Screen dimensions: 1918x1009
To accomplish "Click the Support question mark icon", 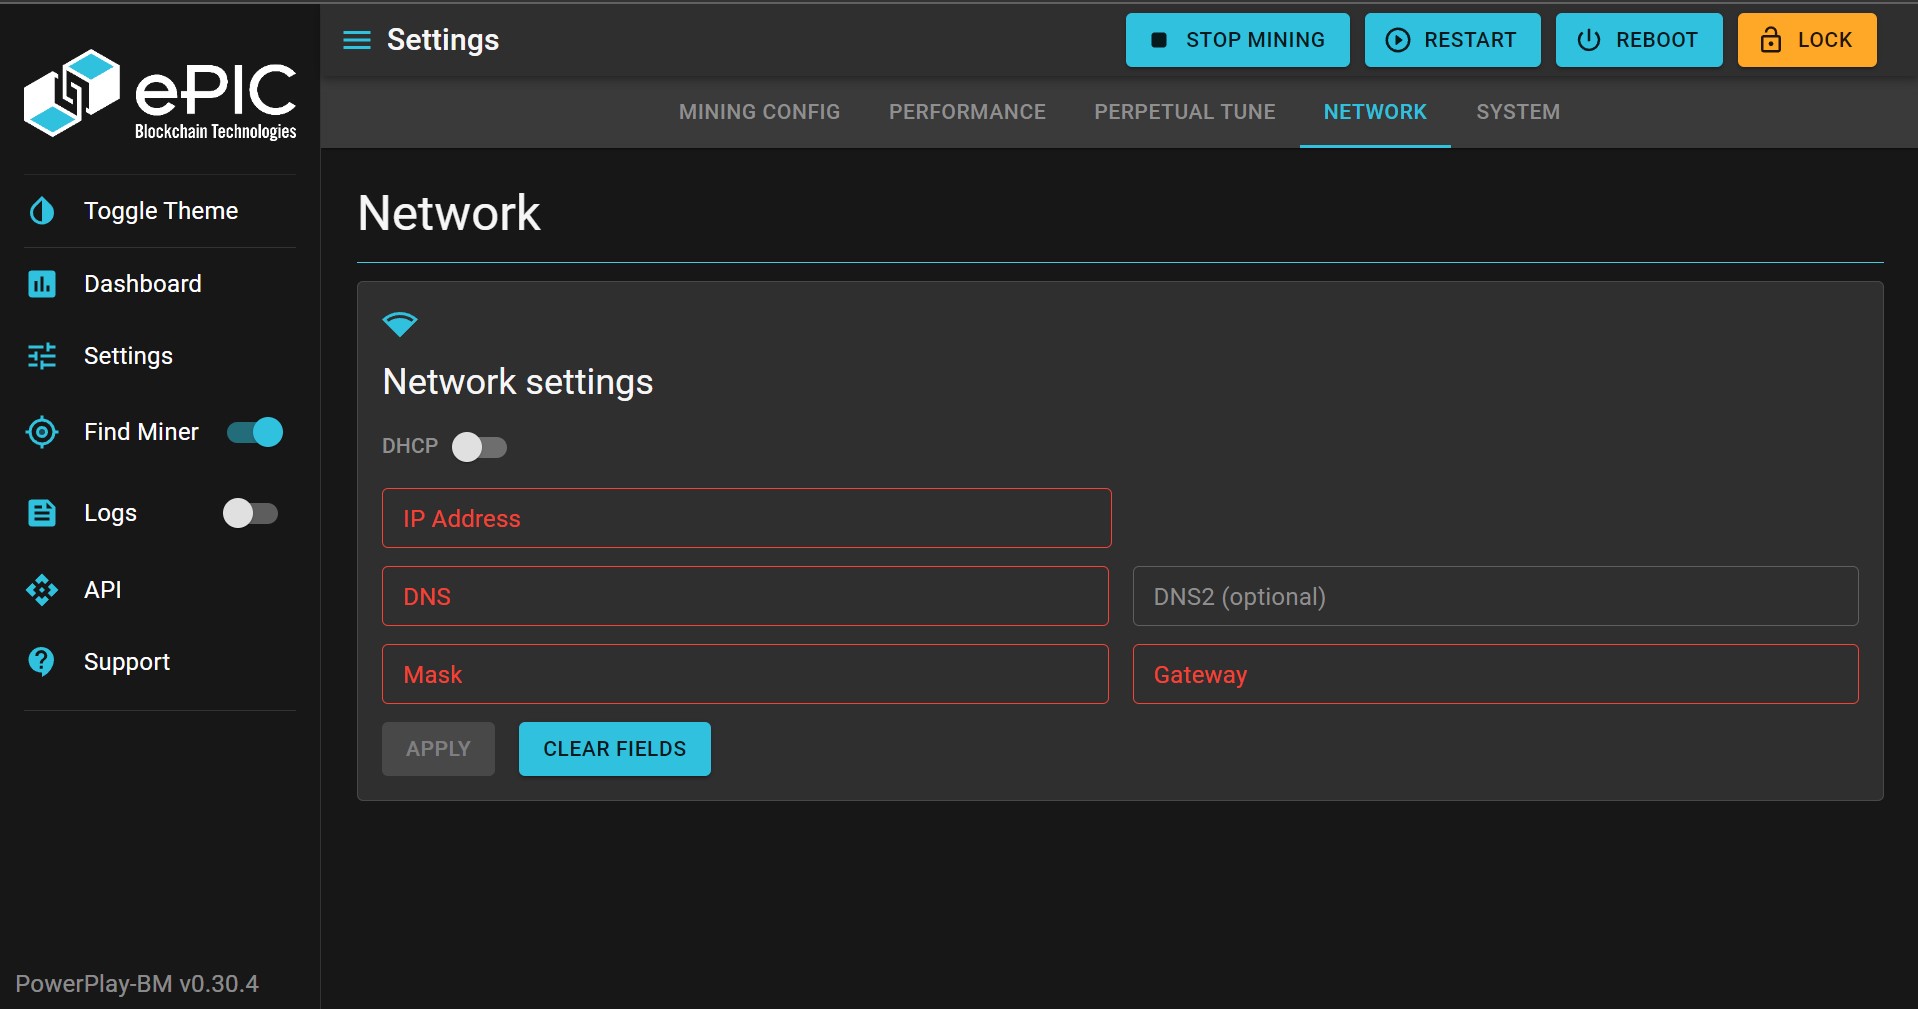I will tap(42, 662).
